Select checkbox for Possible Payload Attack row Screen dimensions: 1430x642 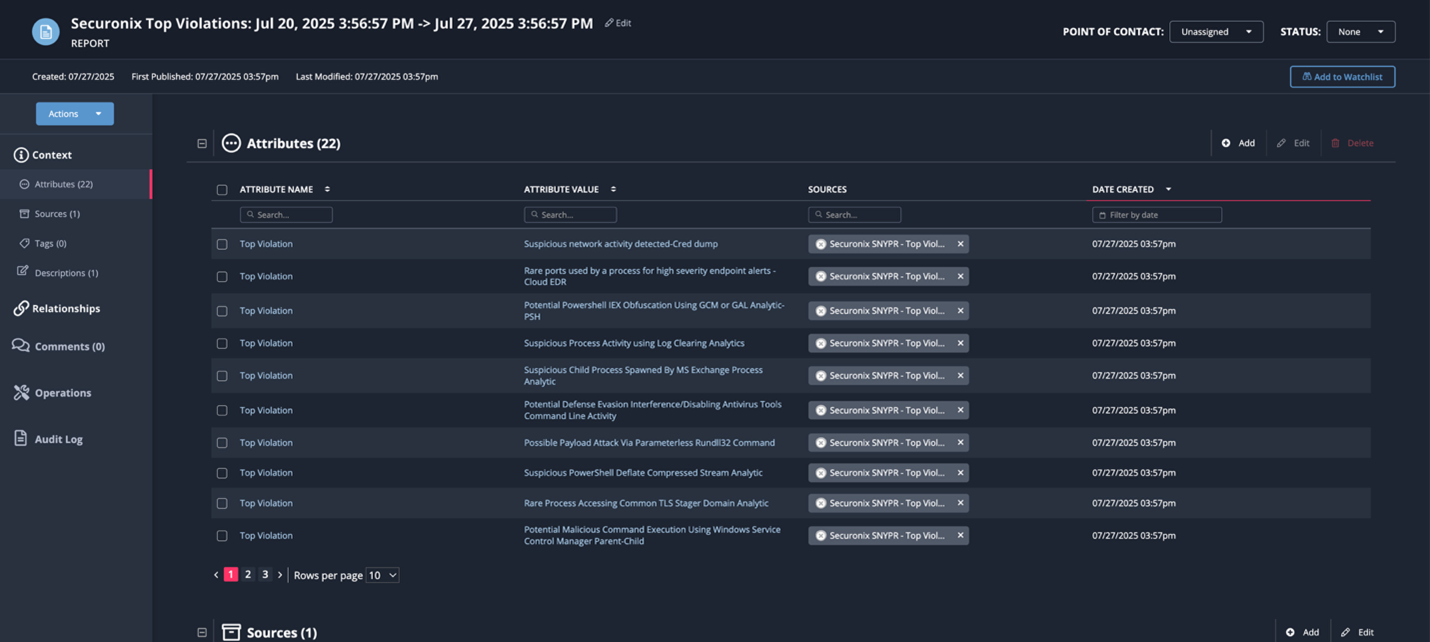click(222, 443)
